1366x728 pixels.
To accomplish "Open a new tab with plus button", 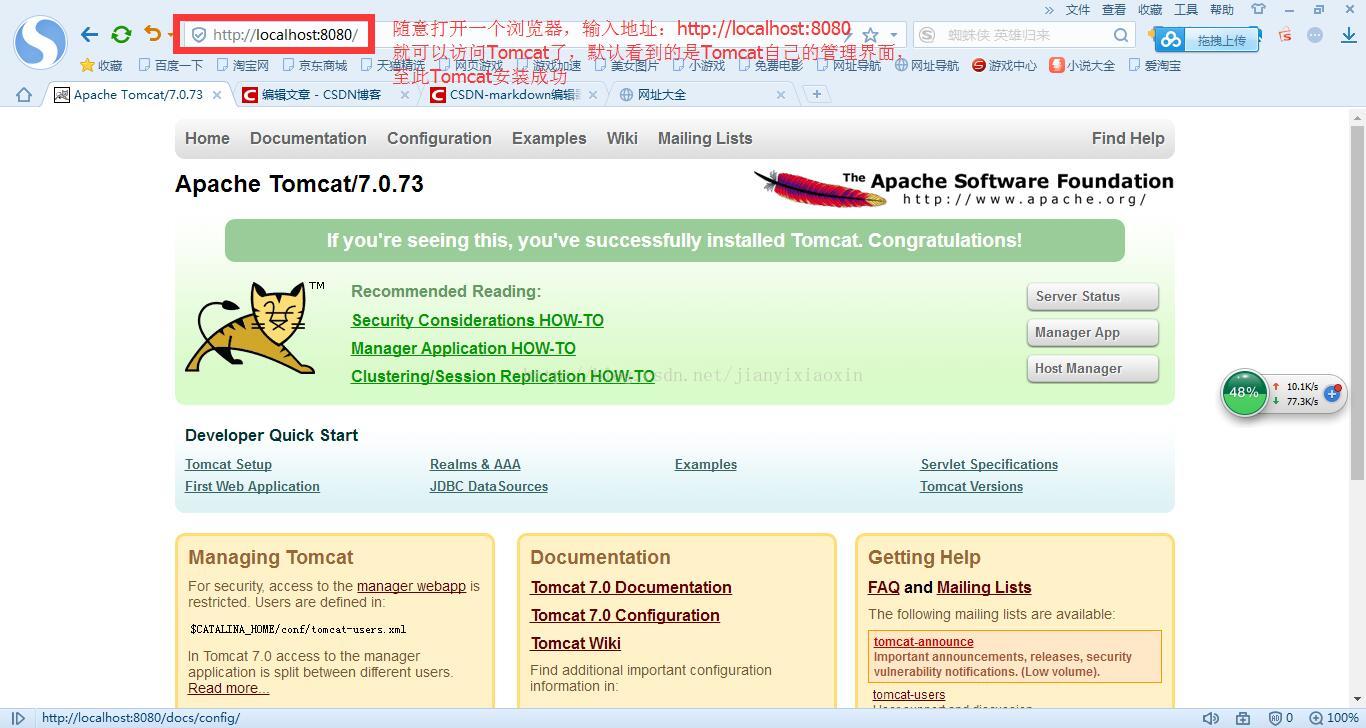I will pos(817,94).
